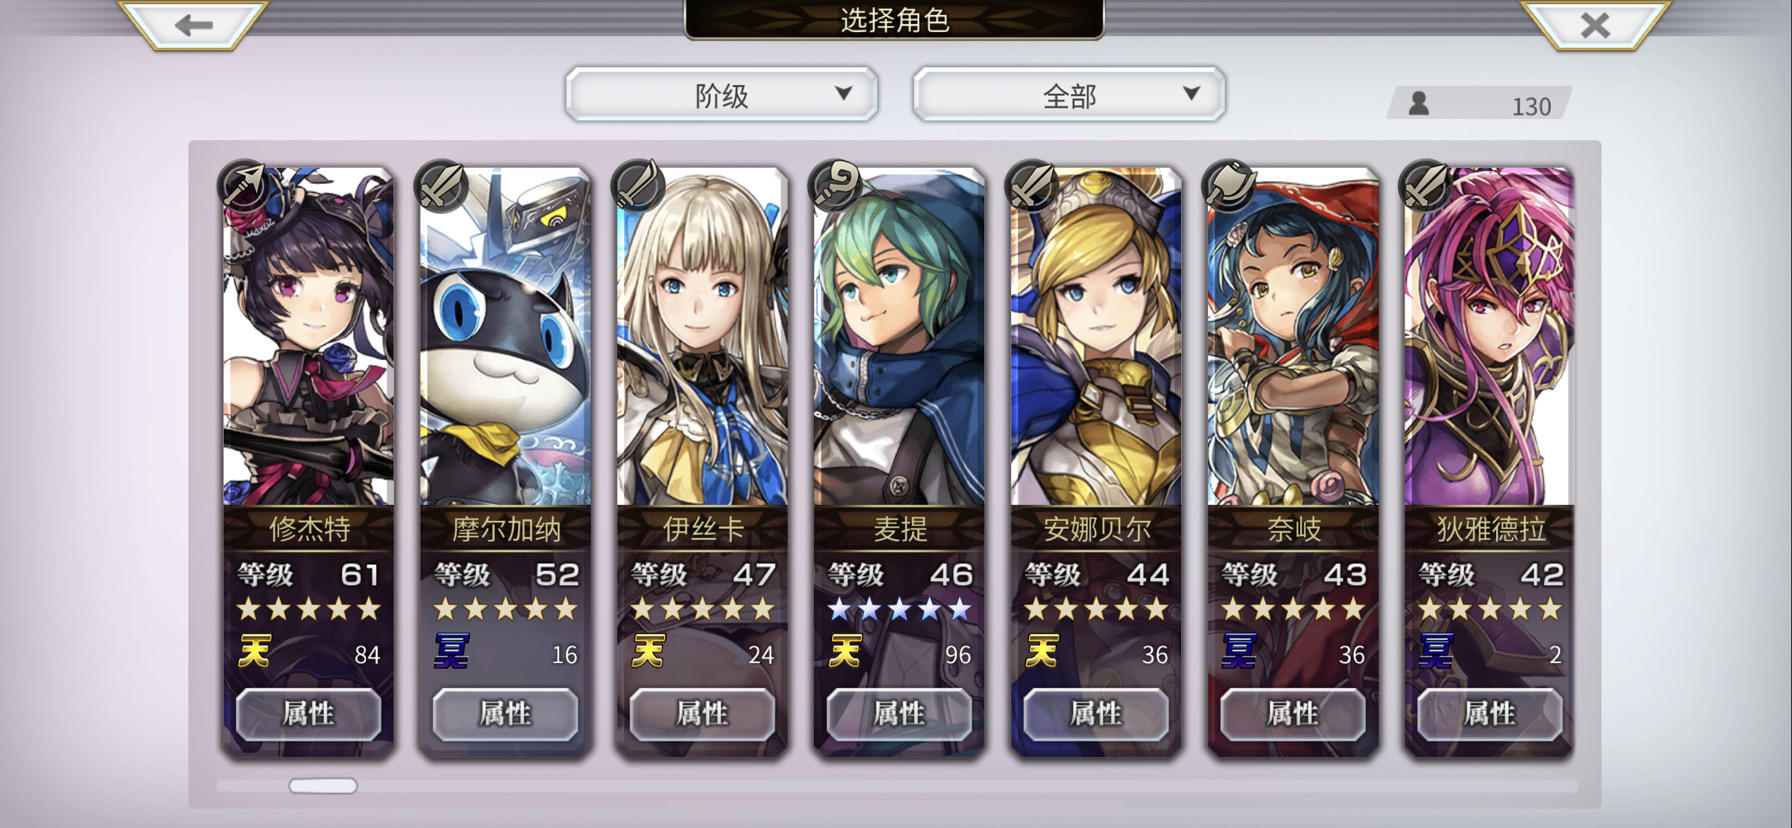Screen dimensions: 1792x828
Task: Select the 摩尔加纳 character portrait
Action: click(x=505, y=337)
